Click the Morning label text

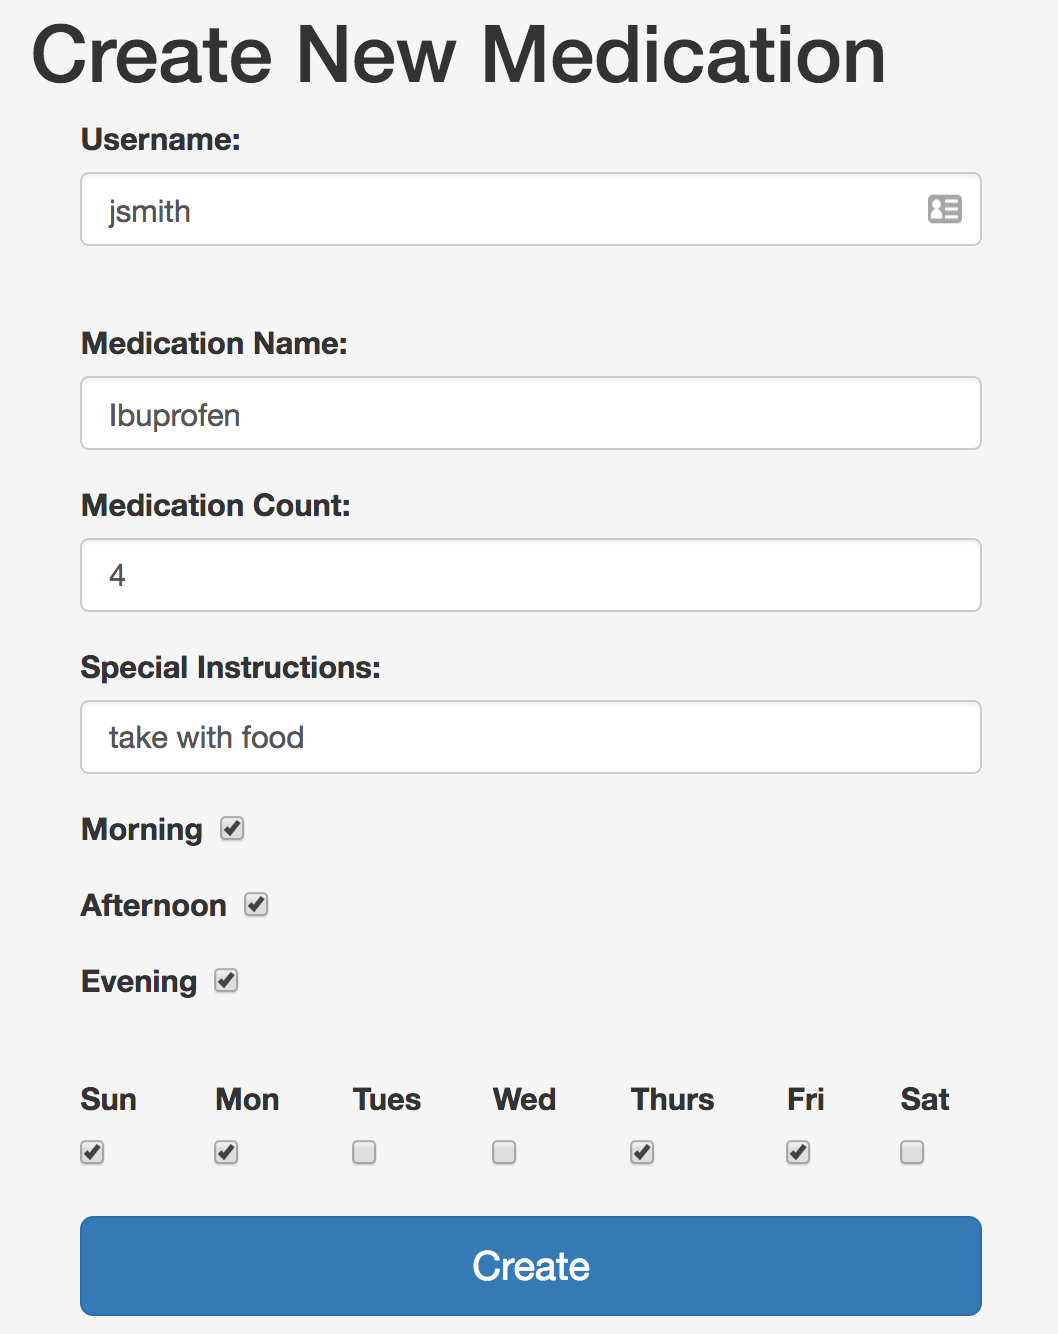pyautogui.click(x=142, y=830)
